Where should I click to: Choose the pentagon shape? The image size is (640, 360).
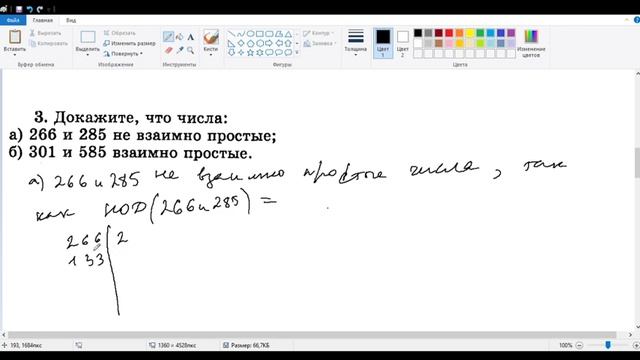tap(250, 43)
